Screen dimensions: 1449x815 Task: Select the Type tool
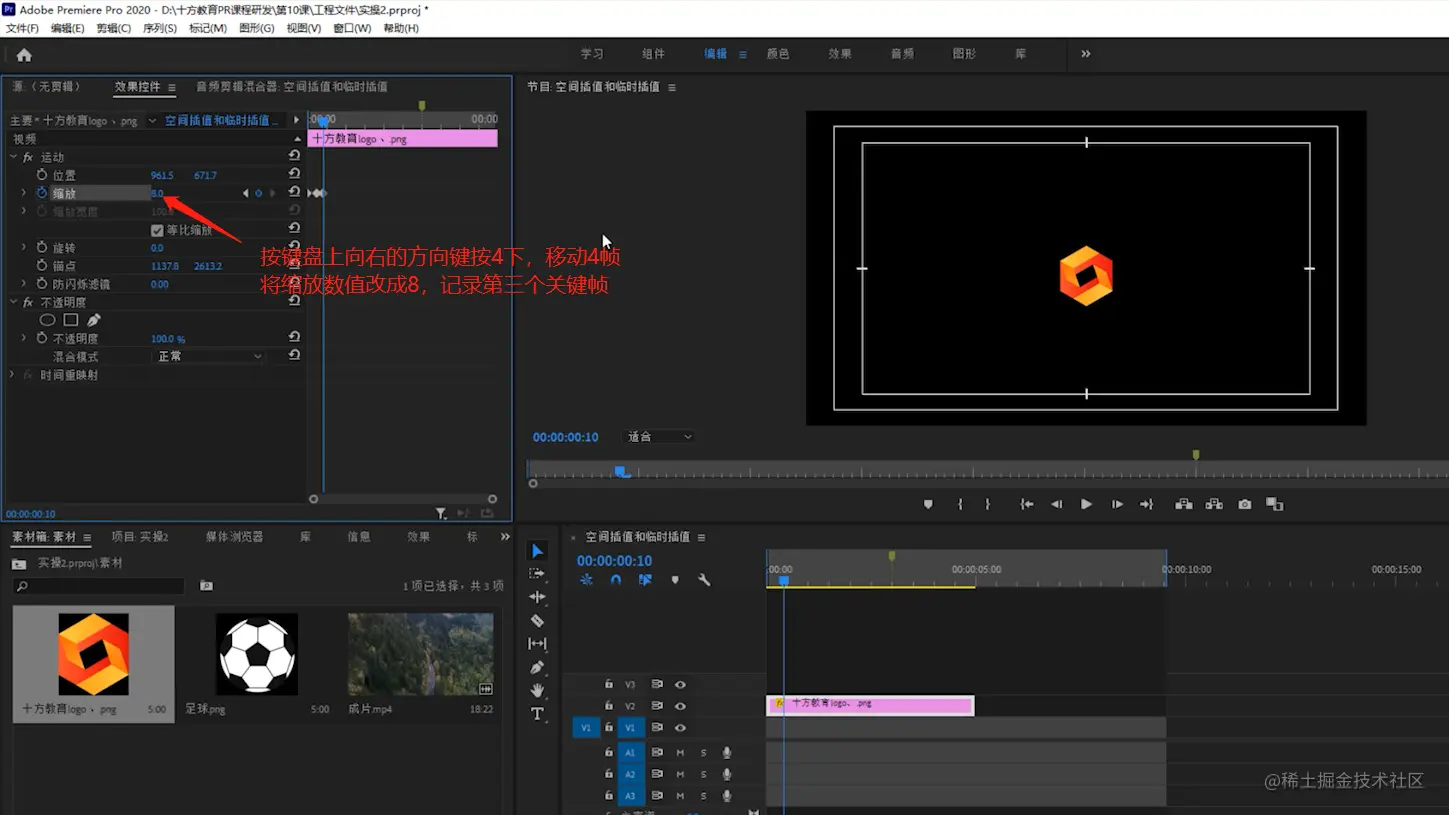(x=537, y=714)
